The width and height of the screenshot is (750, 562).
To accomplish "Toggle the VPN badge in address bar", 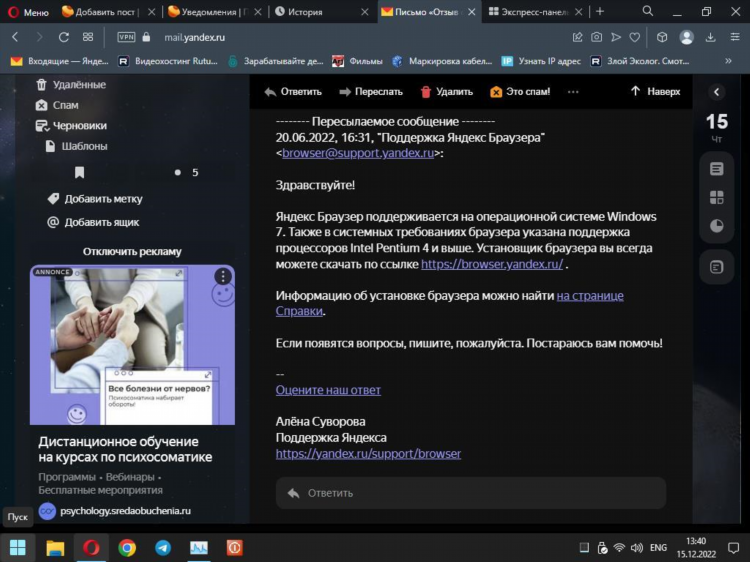I will (126, 37).
